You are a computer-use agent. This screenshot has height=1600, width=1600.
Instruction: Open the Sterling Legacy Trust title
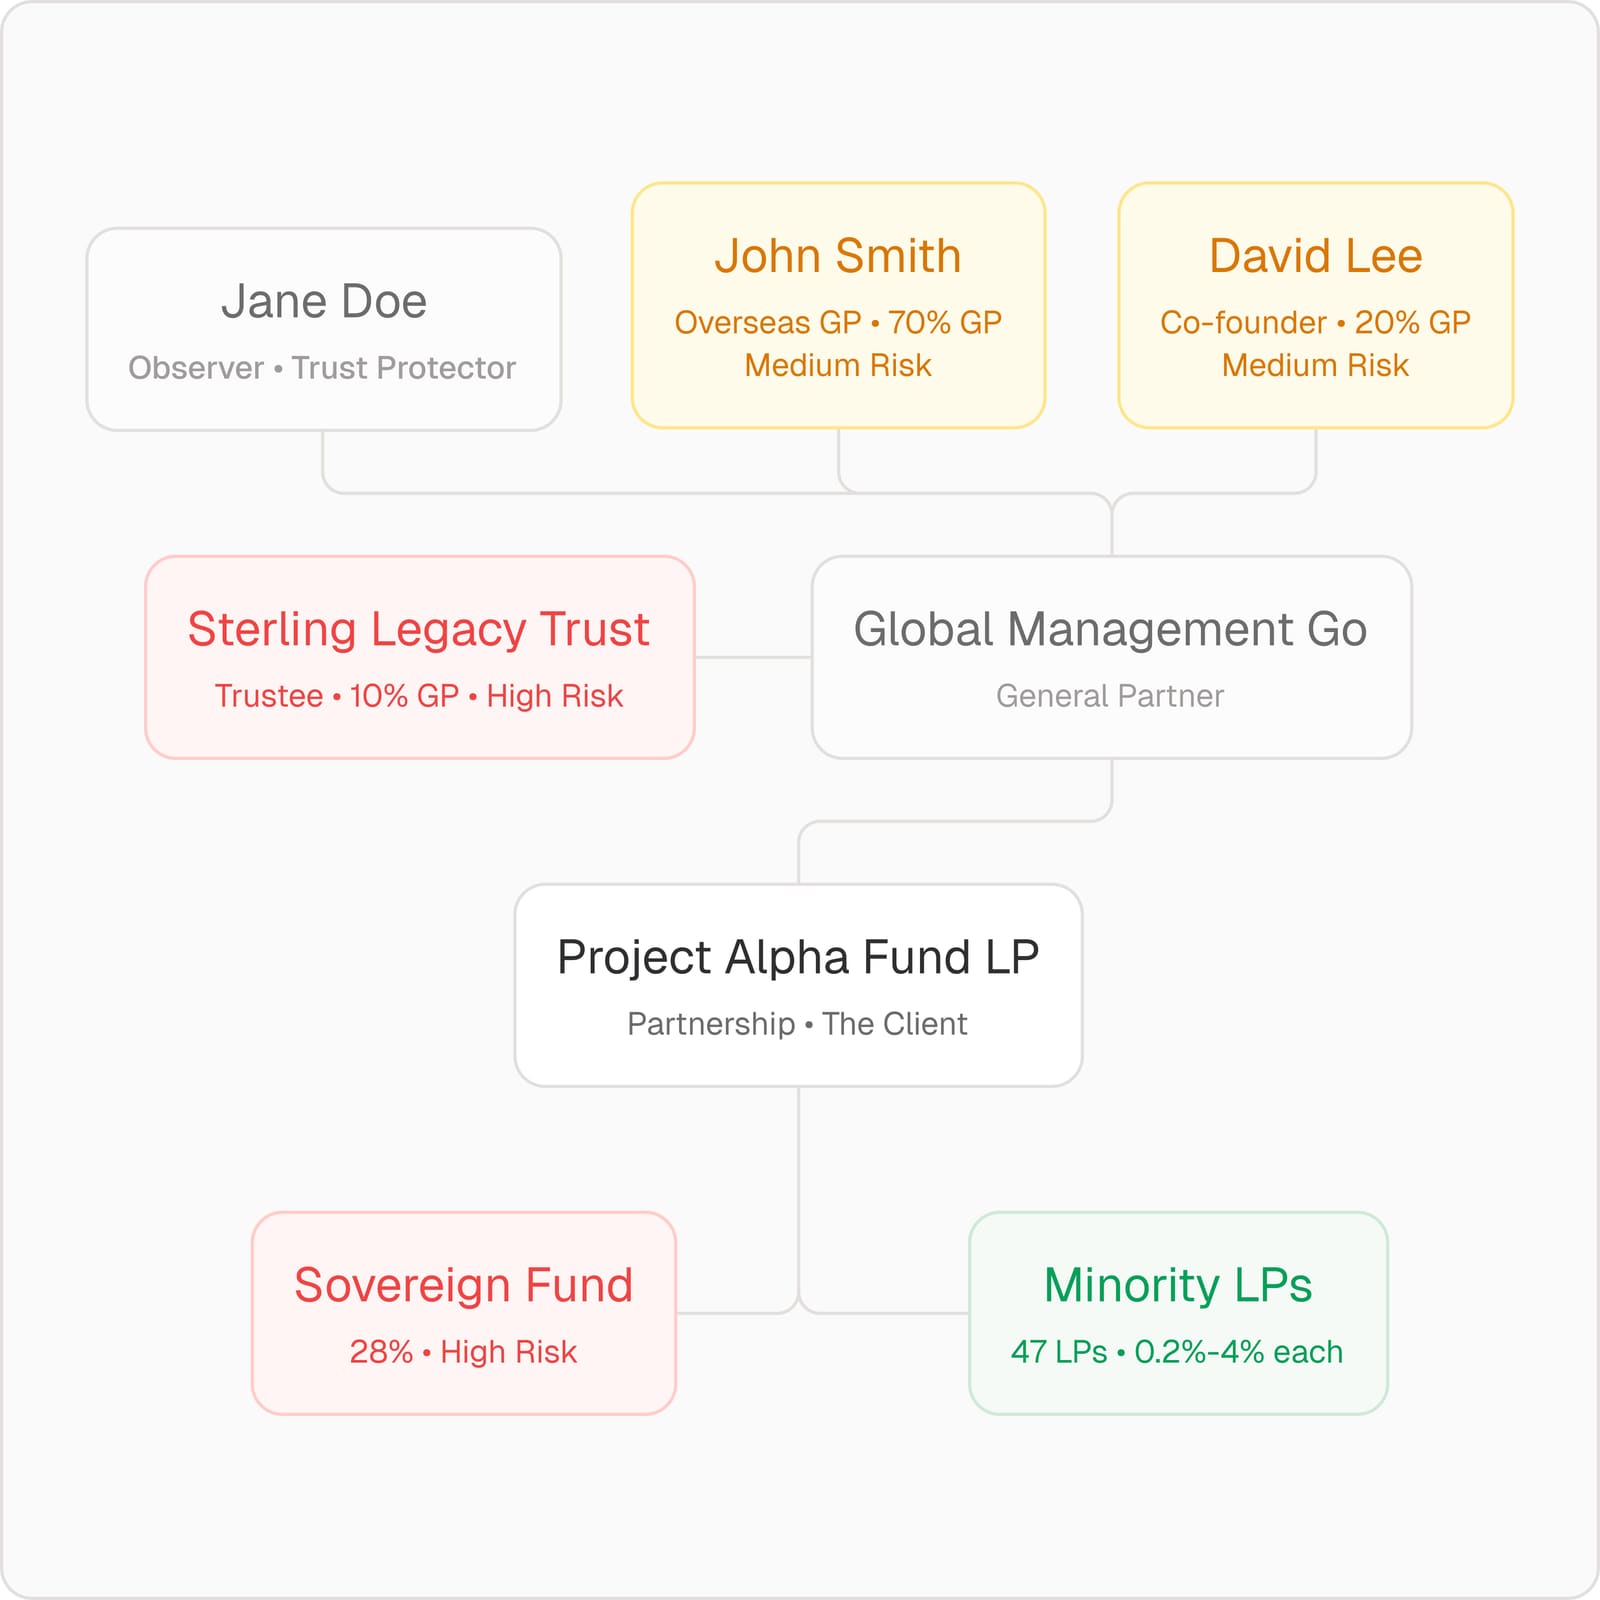pos(419,629)
